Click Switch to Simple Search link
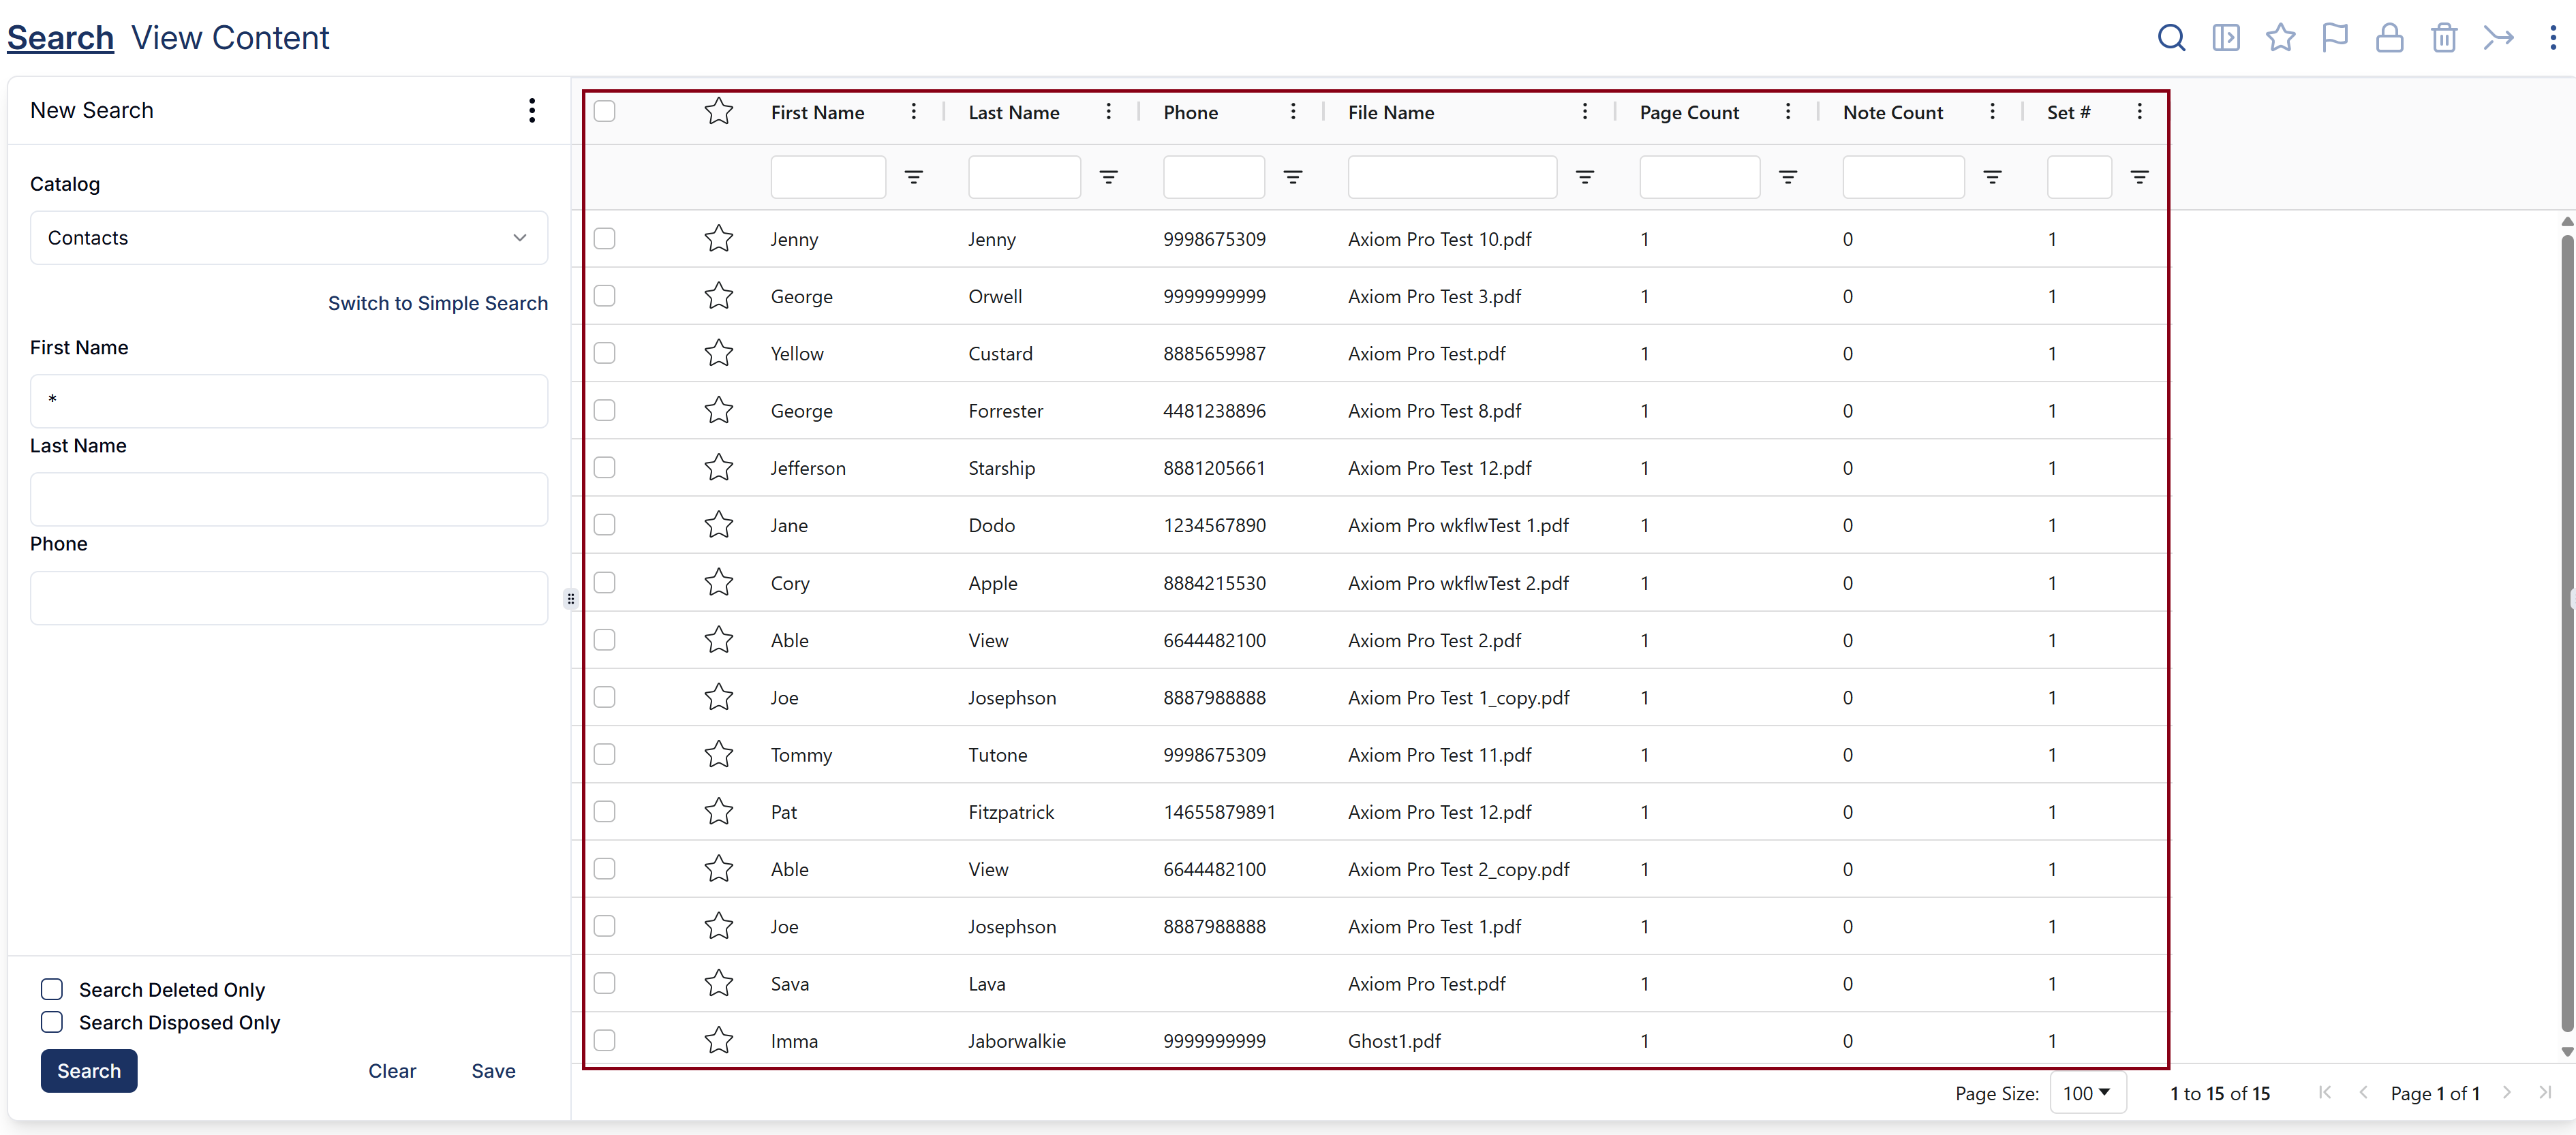Viewport: 2576px width, 1135px height. tap(438, 303)
